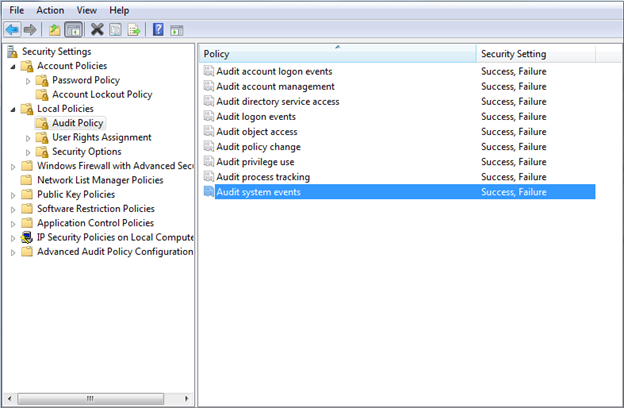Open the View menu
The height and width of the screenshot is (408, 624).
(x=88, y=10)
